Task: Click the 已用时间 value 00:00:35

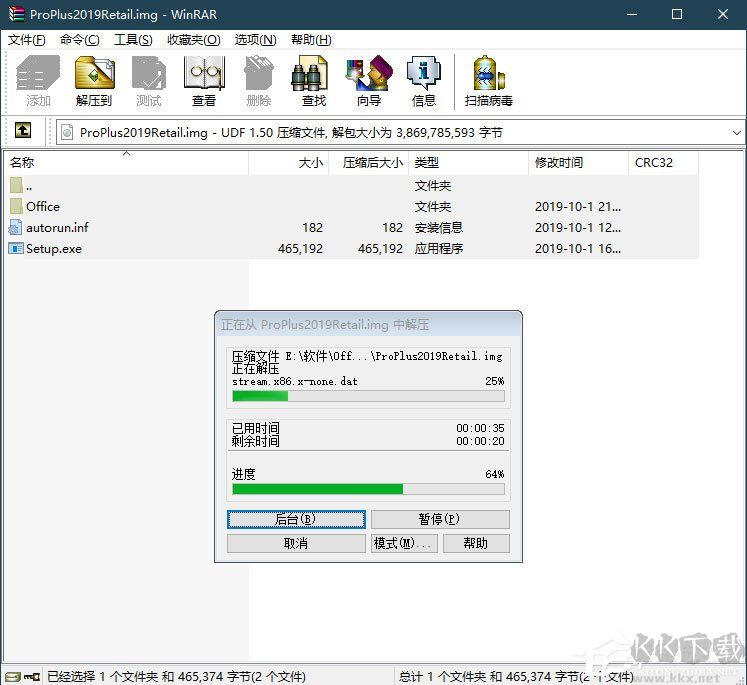Action: tap(480, 428)
